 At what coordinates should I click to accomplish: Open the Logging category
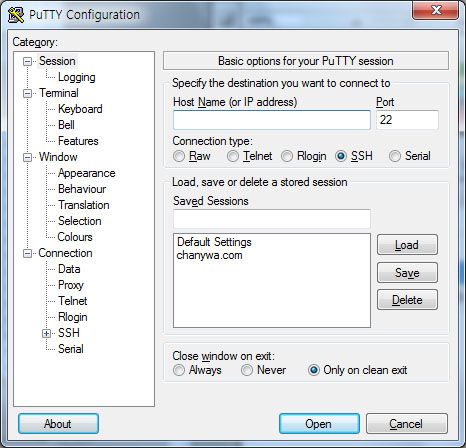click(77, 77)
